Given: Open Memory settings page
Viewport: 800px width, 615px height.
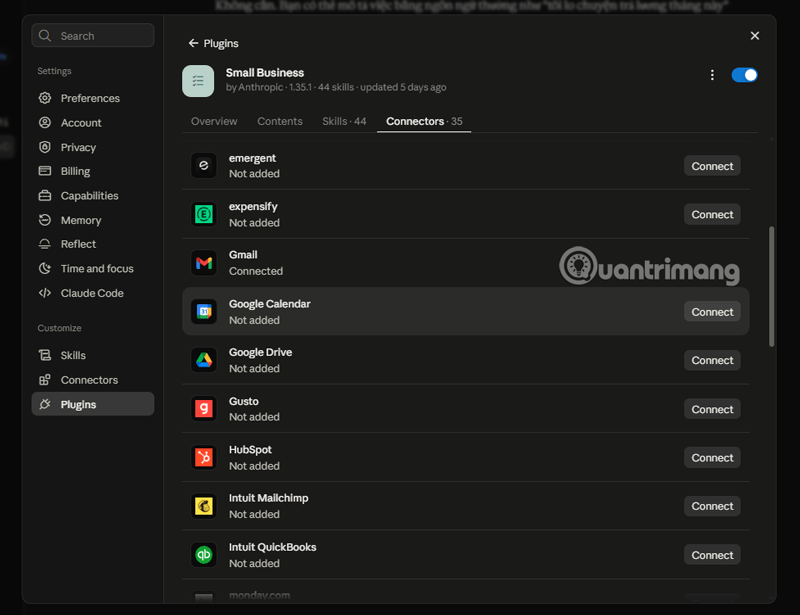Looking at the screenshot, I should 92,220.
